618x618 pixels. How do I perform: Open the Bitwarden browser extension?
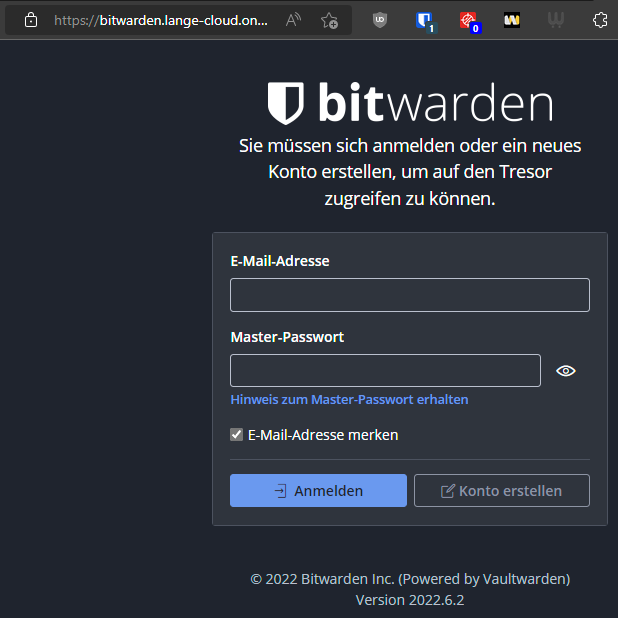coord(424,20)
